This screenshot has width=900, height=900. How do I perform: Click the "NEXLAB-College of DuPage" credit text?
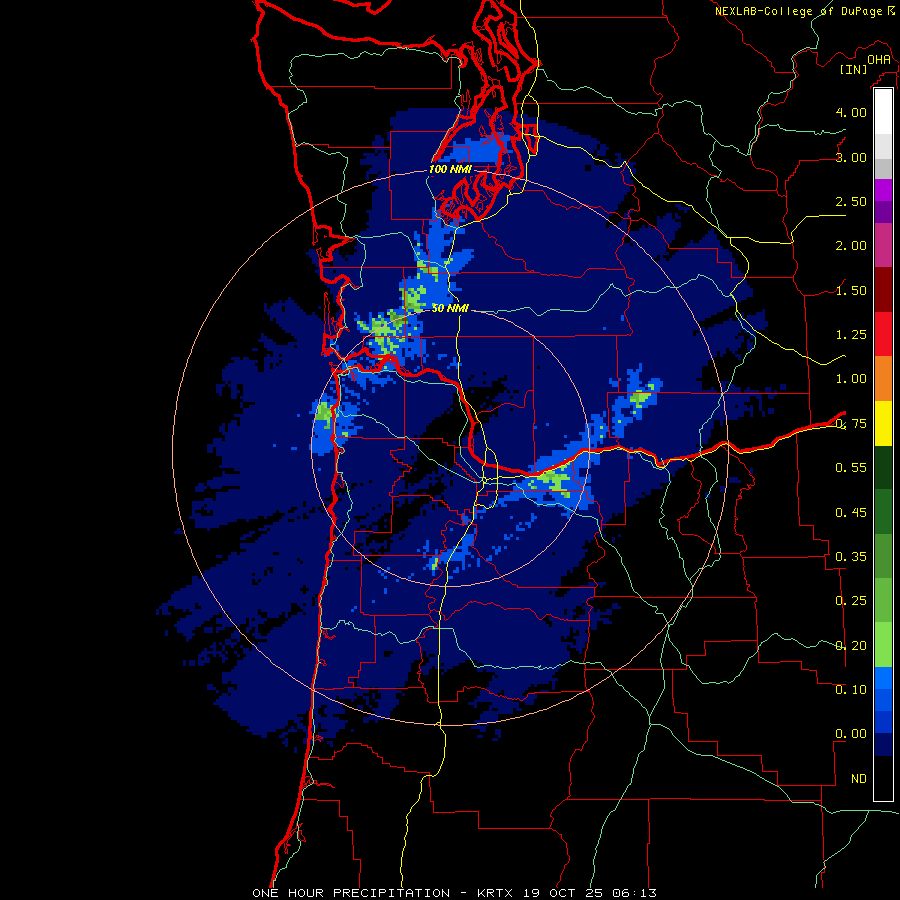[x=798, y=11]
